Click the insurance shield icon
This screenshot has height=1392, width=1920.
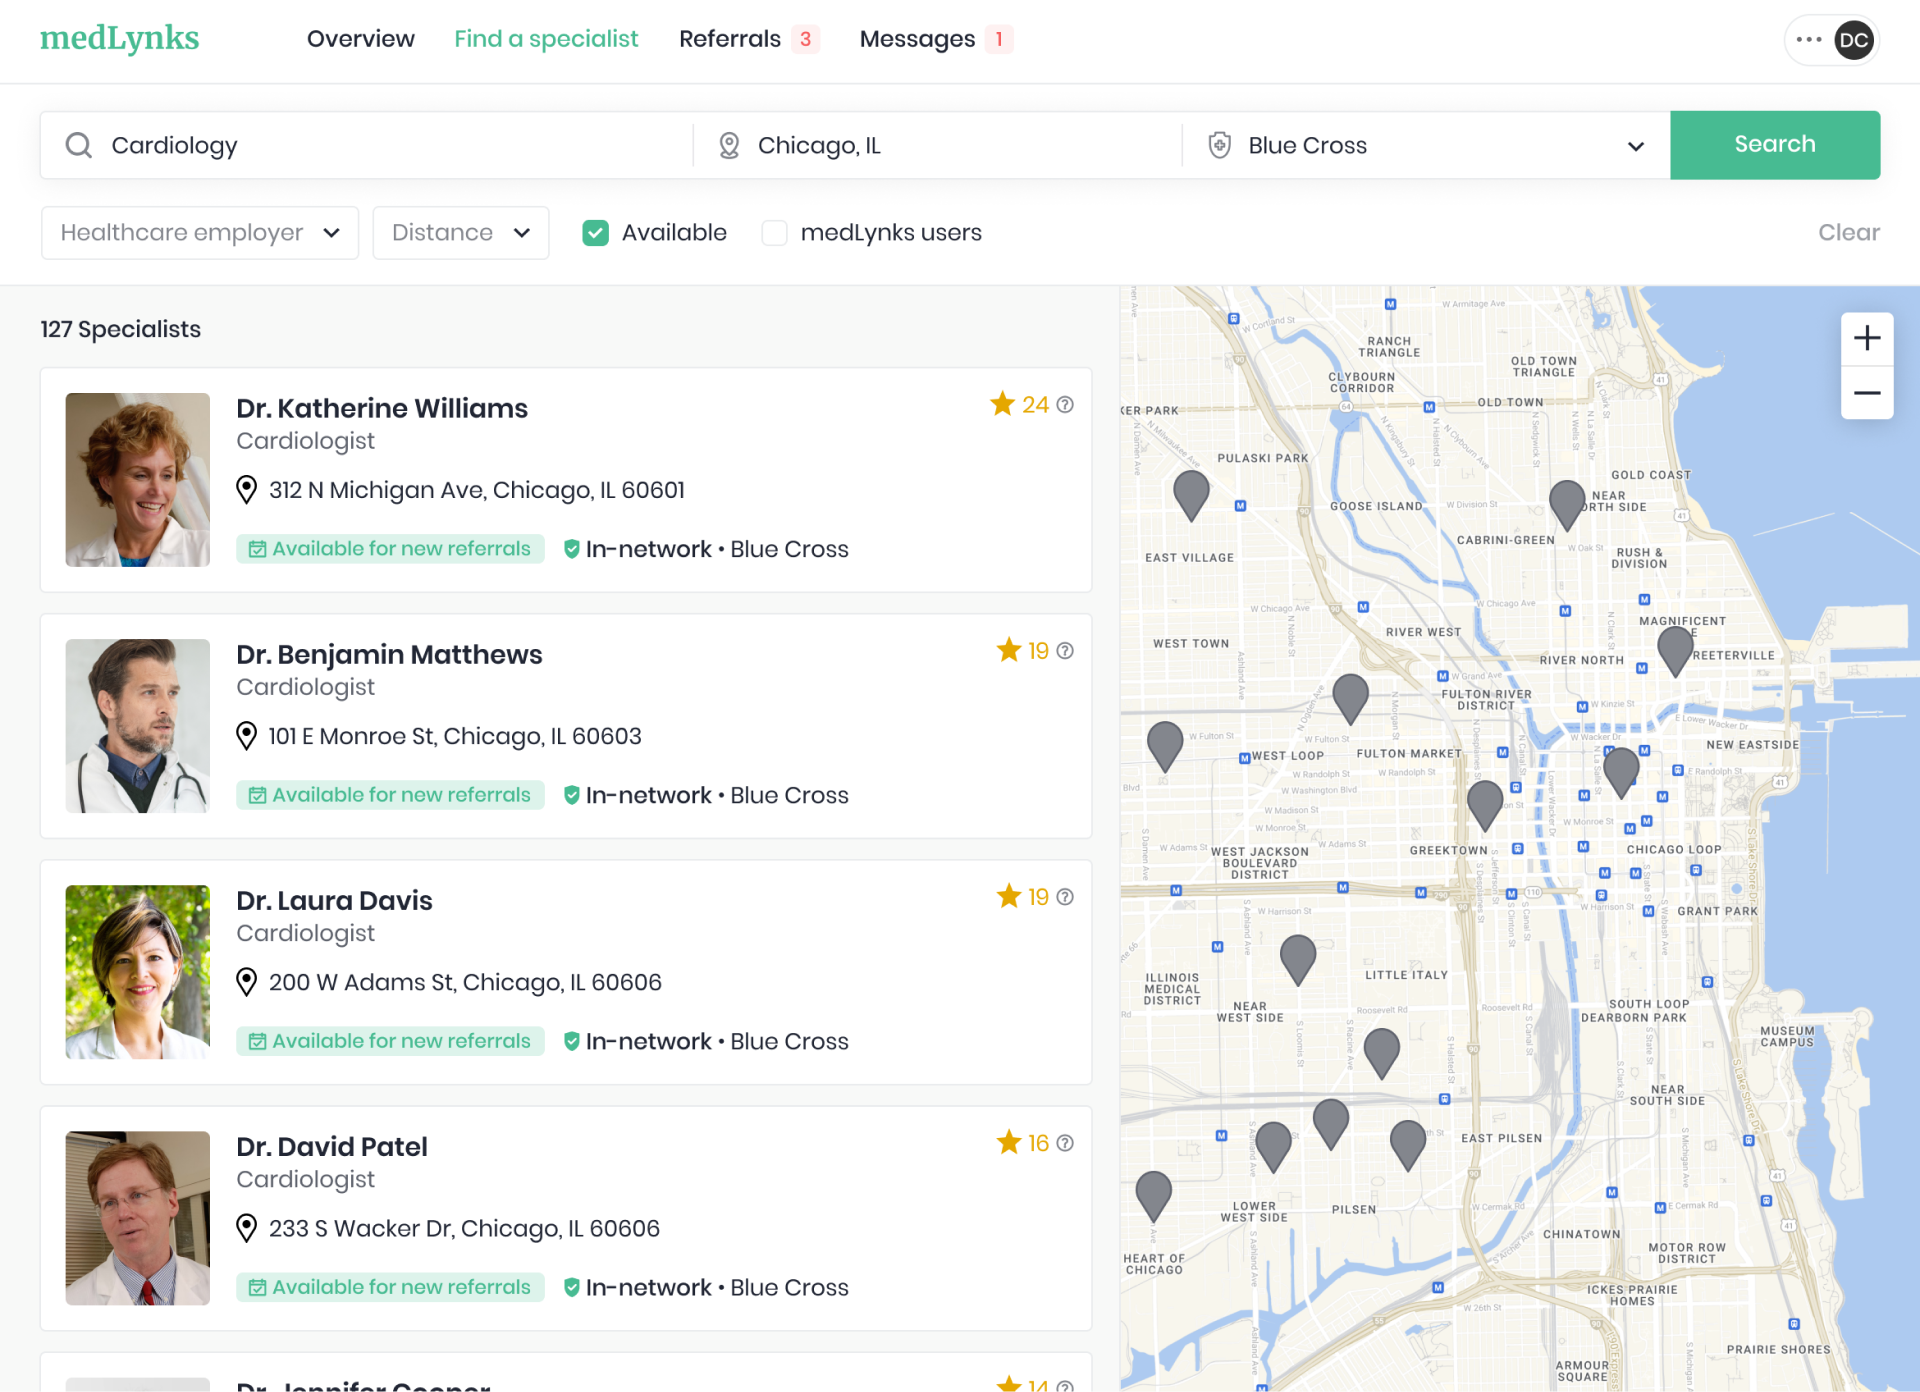pyautogui.click(x=1220, y=145)
